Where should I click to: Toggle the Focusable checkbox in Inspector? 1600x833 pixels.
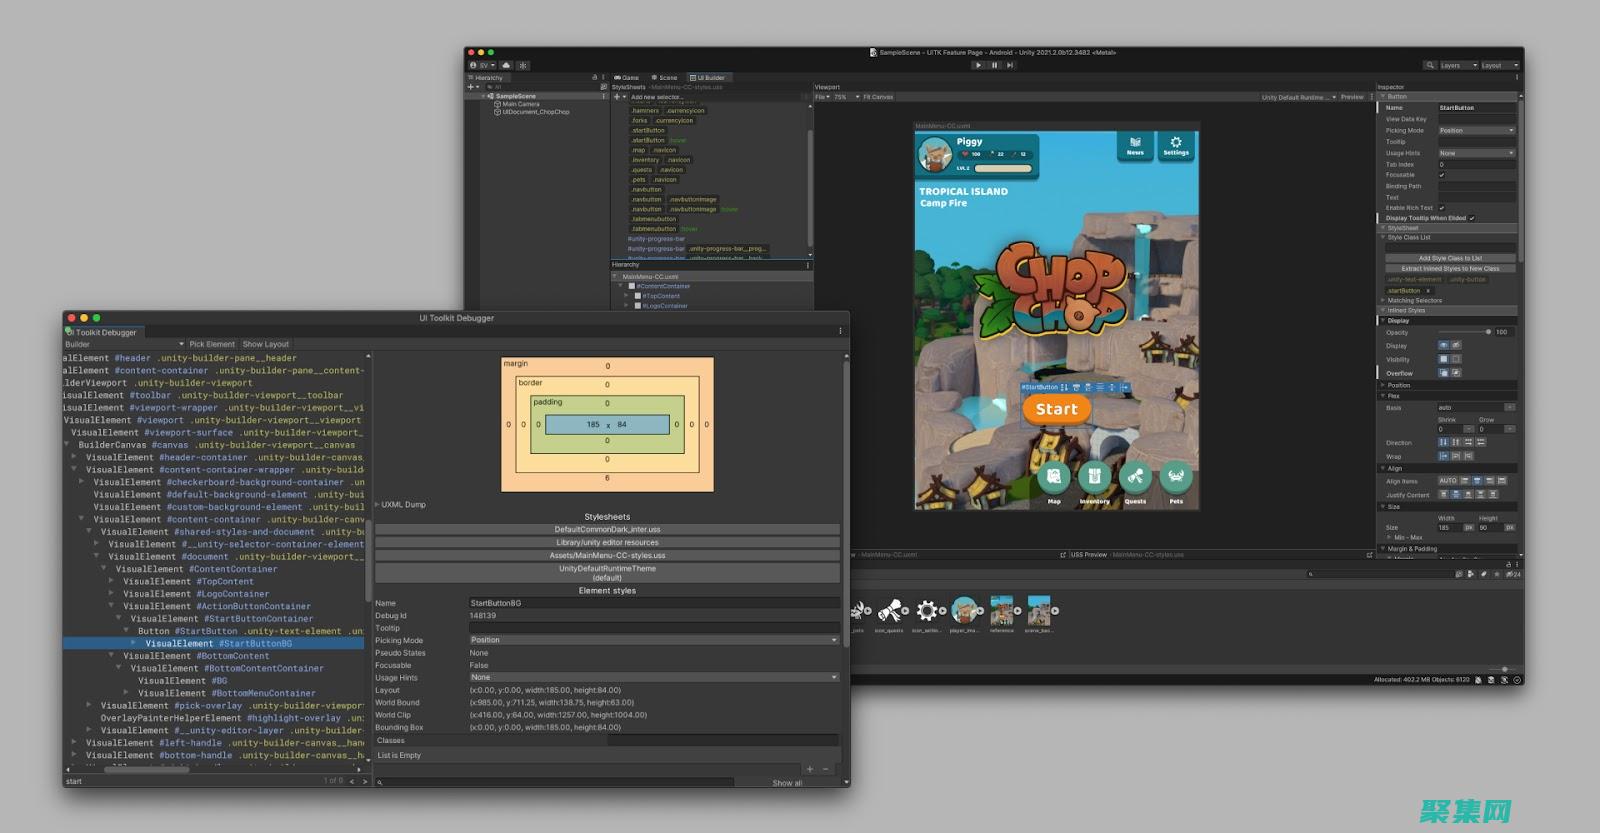point(1441,175)
